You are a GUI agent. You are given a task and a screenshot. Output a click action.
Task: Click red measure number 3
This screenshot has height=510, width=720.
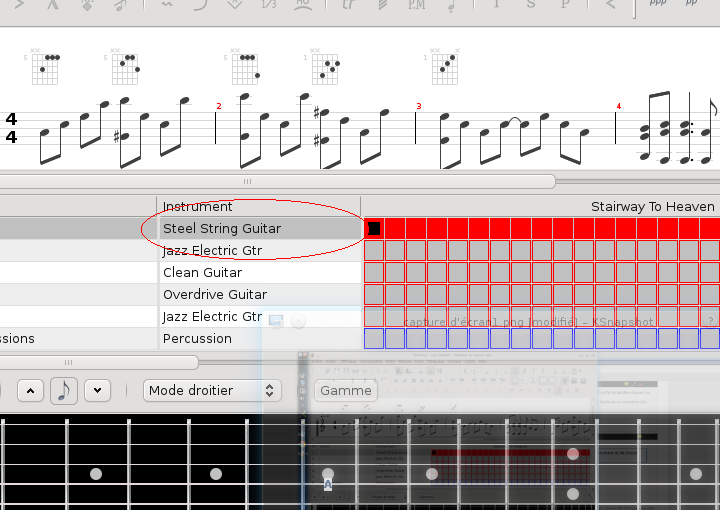[419, 106]
